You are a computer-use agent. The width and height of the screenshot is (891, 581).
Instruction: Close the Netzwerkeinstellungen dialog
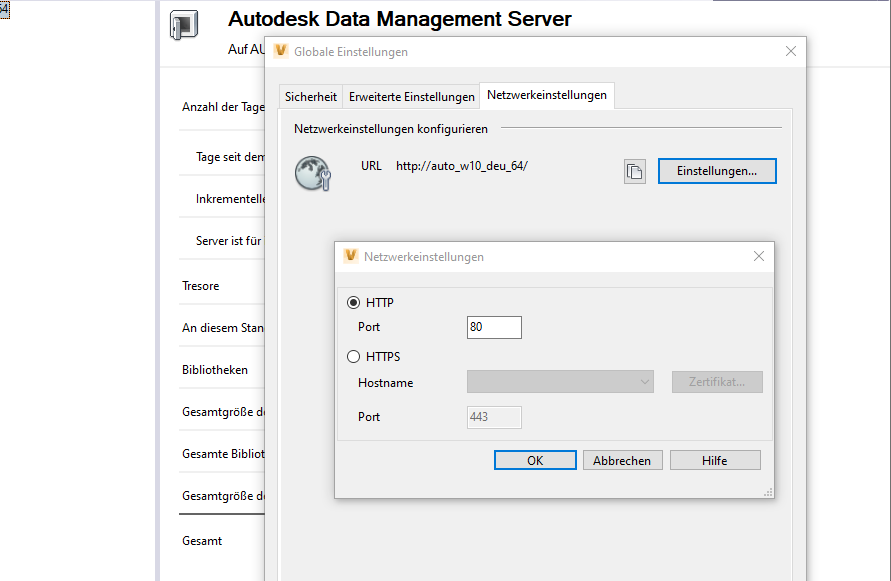[x=759, y=256]
